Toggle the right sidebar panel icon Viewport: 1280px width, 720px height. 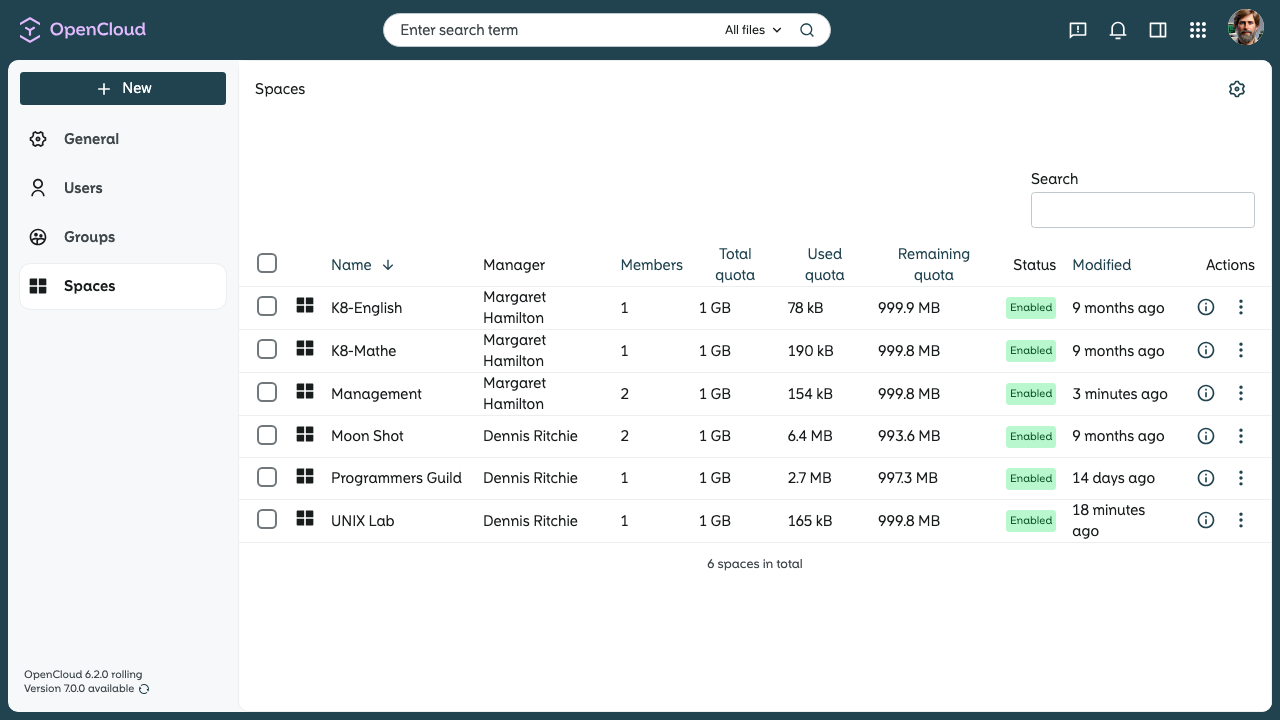1158,30
